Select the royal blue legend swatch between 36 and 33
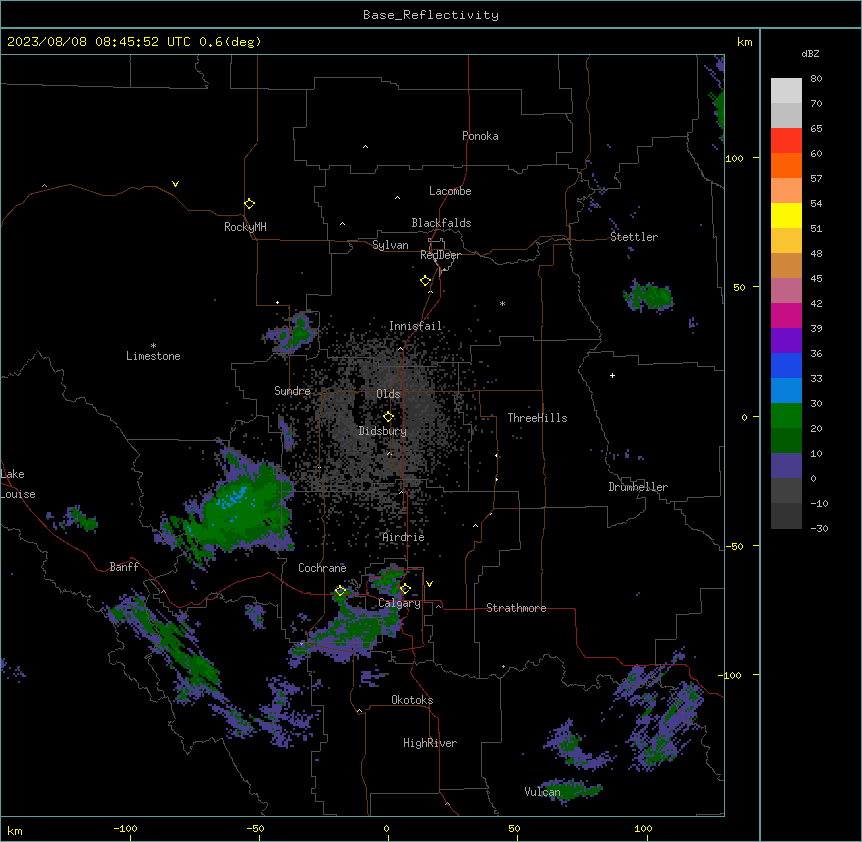Image resolution: width=862 pixels, height=842 pixels. click(x=786, y=365)
